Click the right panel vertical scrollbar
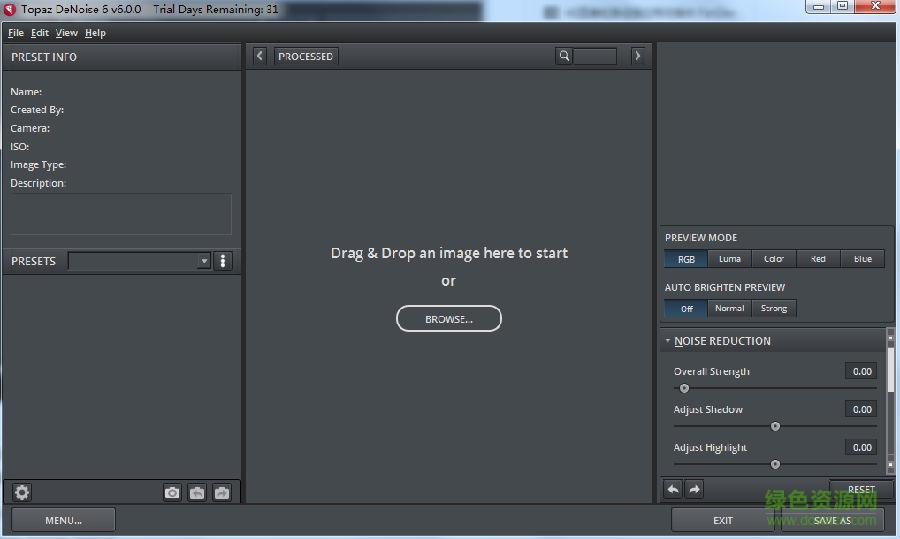This screenshot has width=900, height=539. [x=890, y=402]
